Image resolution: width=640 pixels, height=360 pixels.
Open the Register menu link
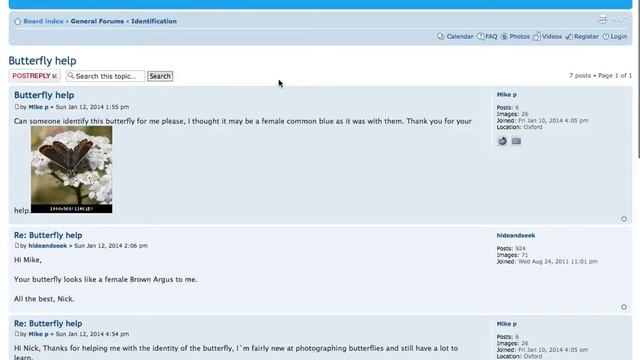pos(586,37)
